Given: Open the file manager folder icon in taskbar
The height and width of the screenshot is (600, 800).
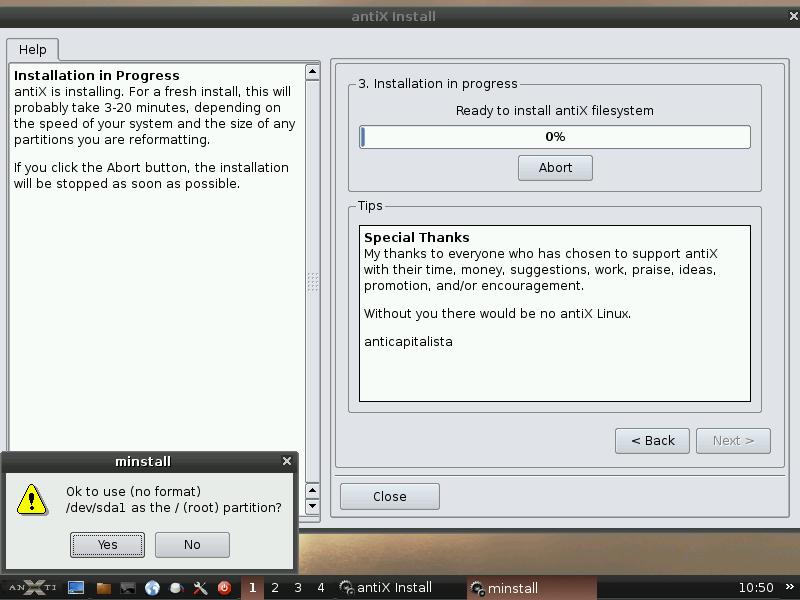Looking at the screenshot, I should click(x=104, y=588).
